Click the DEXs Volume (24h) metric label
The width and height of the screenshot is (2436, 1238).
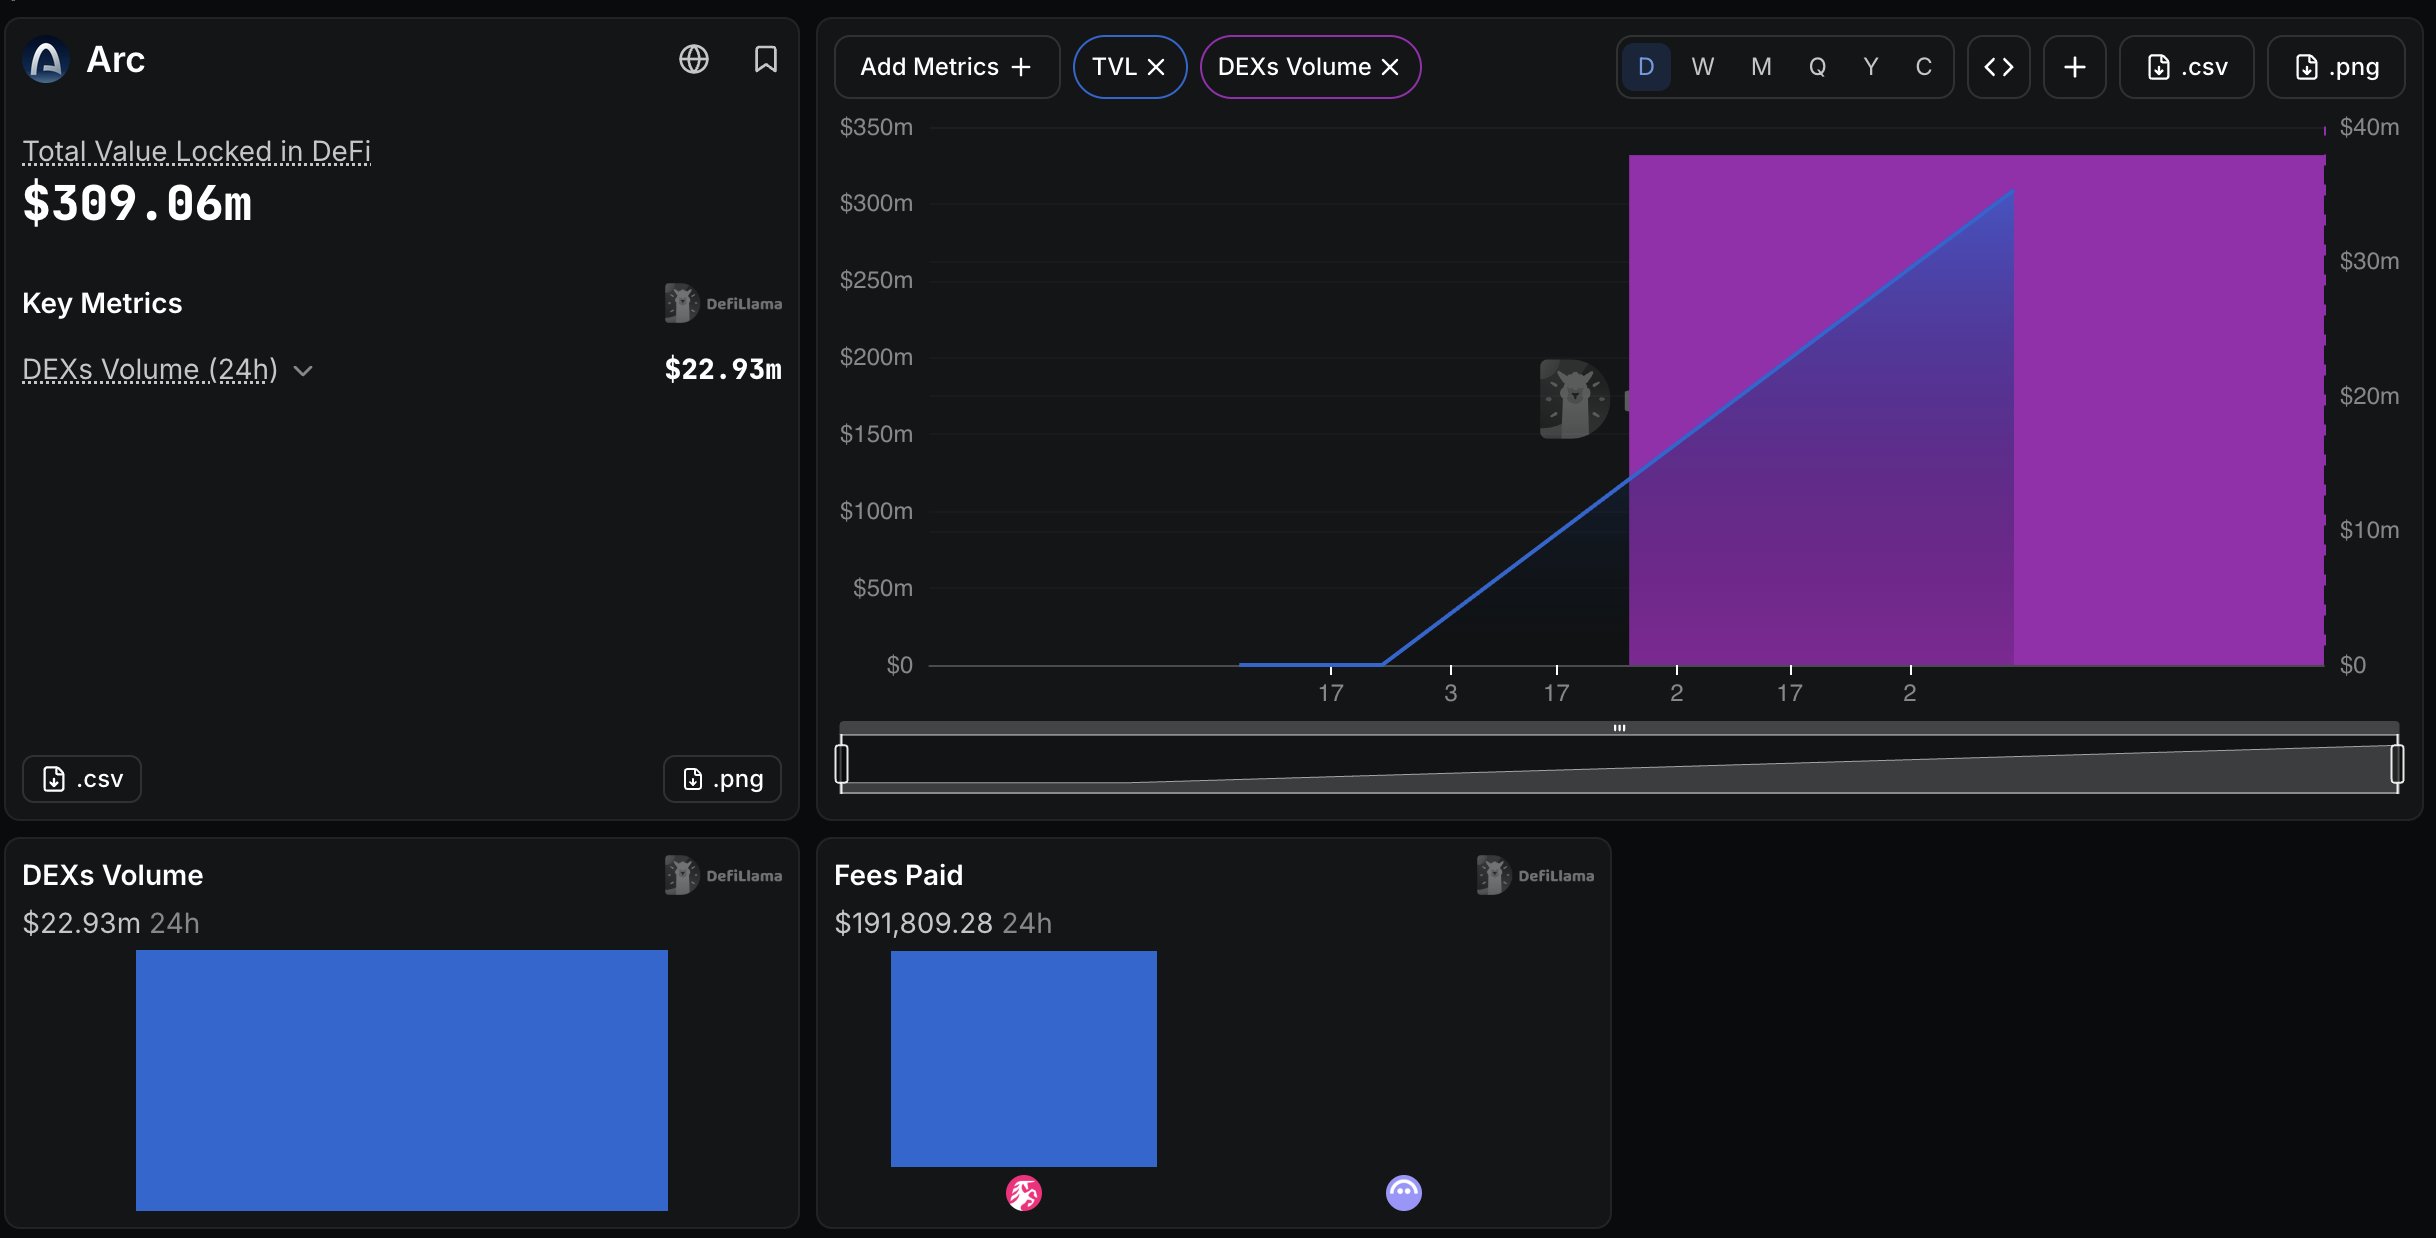coord(150,370)
